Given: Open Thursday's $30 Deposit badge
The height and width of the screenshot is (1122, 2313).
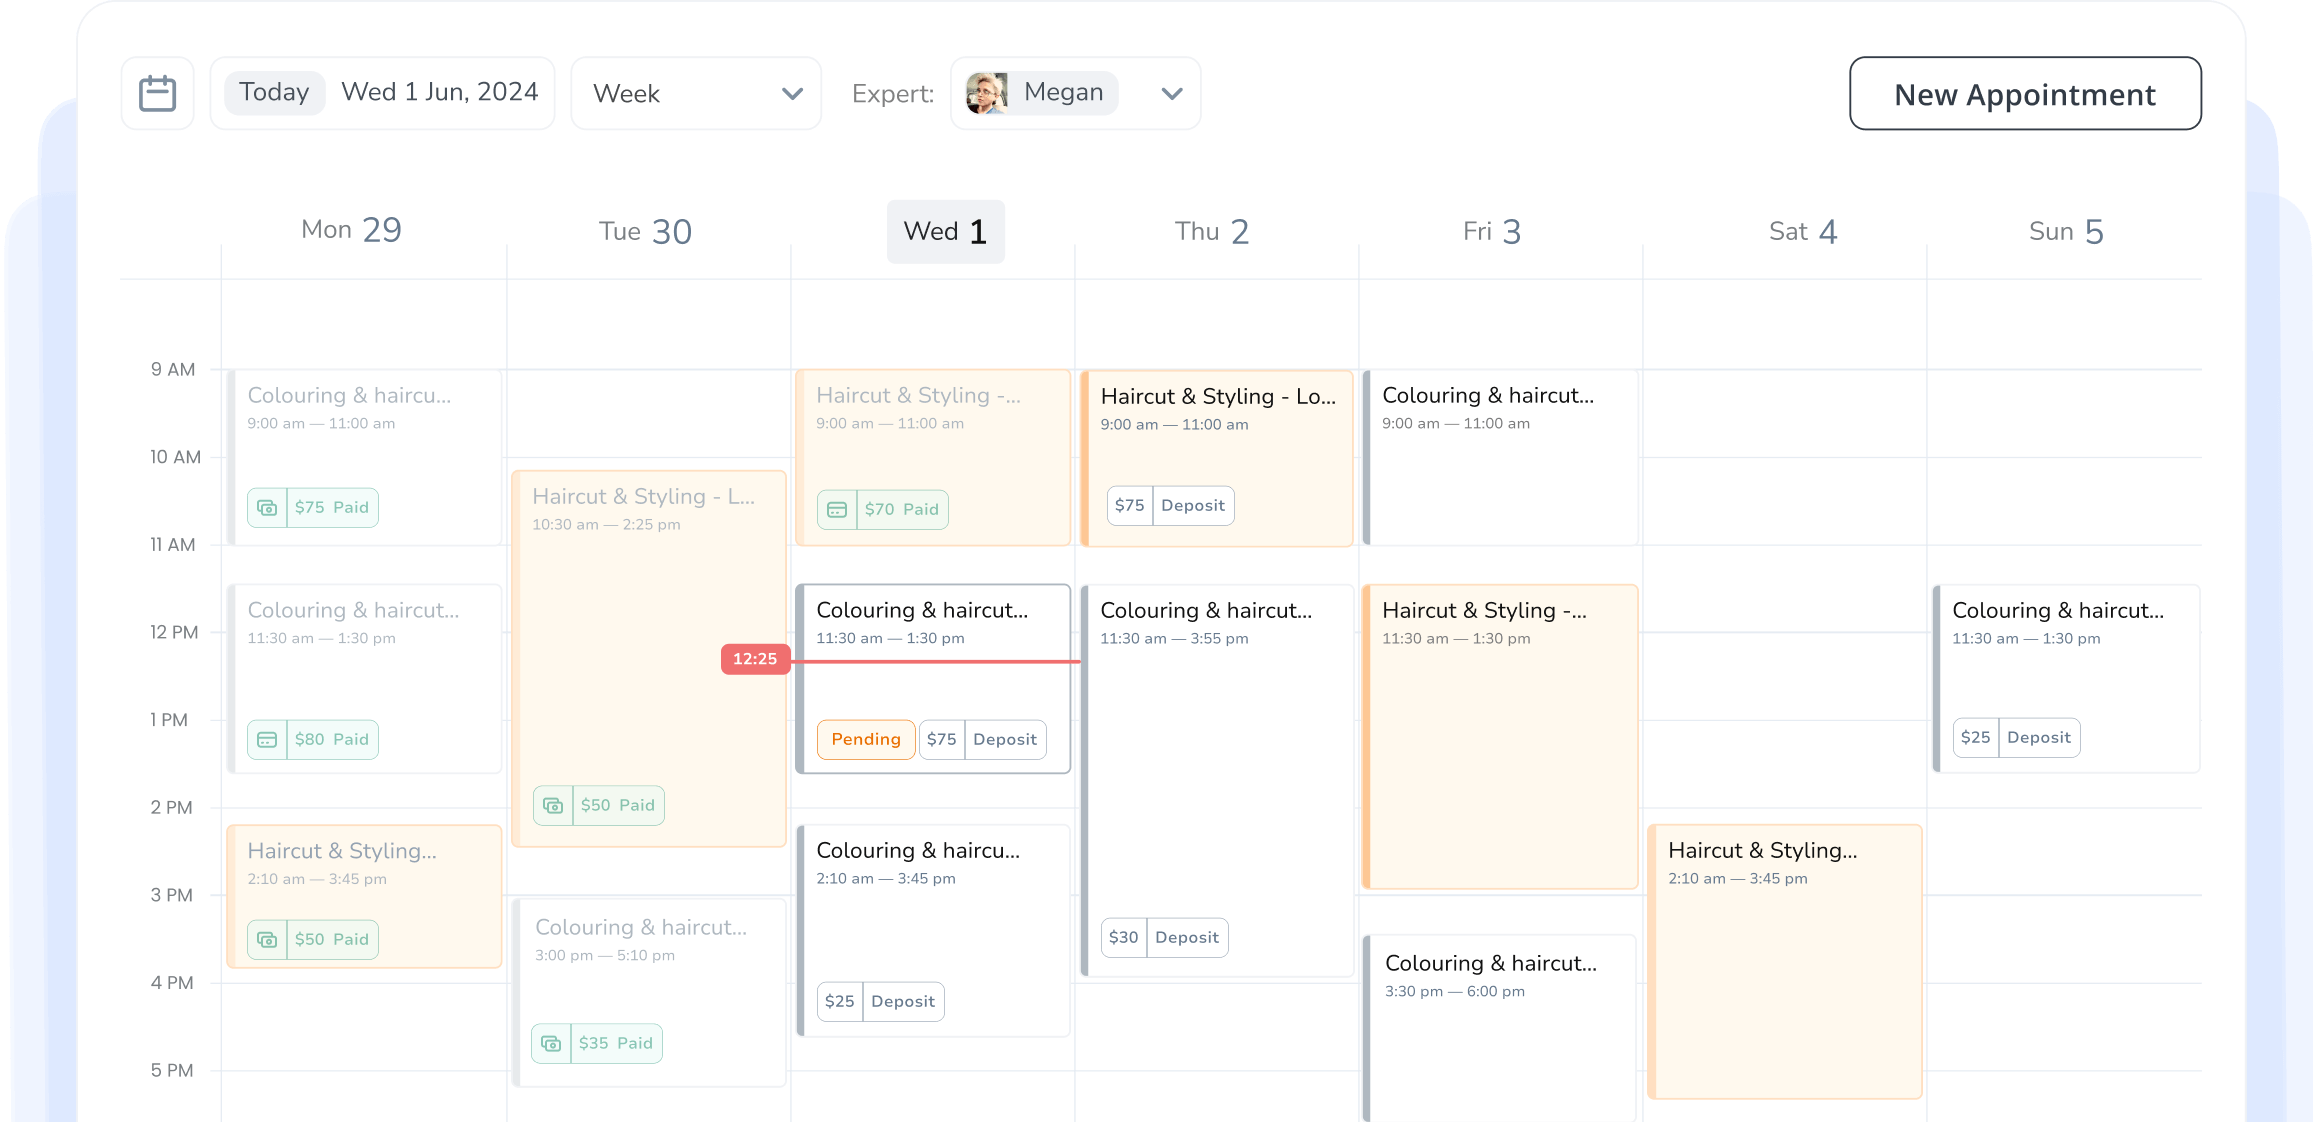Looking at the screenshot, I should (1164, 938).
